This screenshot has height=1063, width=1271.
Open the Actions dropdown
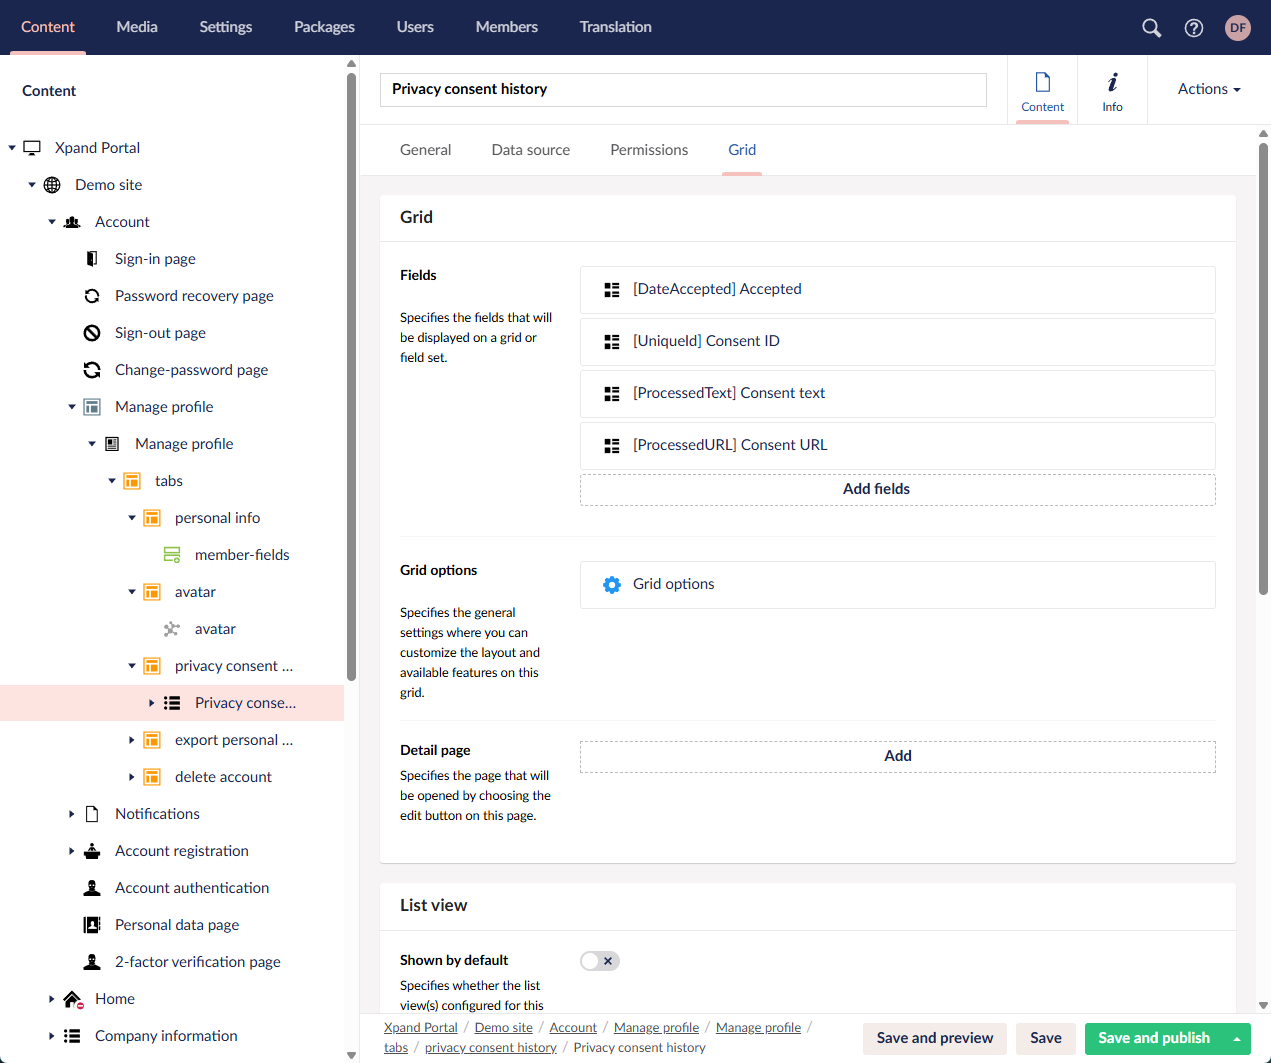tap(1208, 89)
